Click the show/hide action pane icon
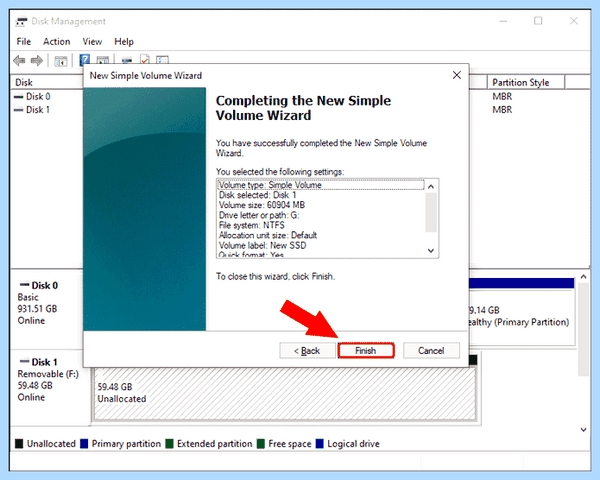Viewport: 600px width, 480px height. pyautogui.click(x=103, y=60)
